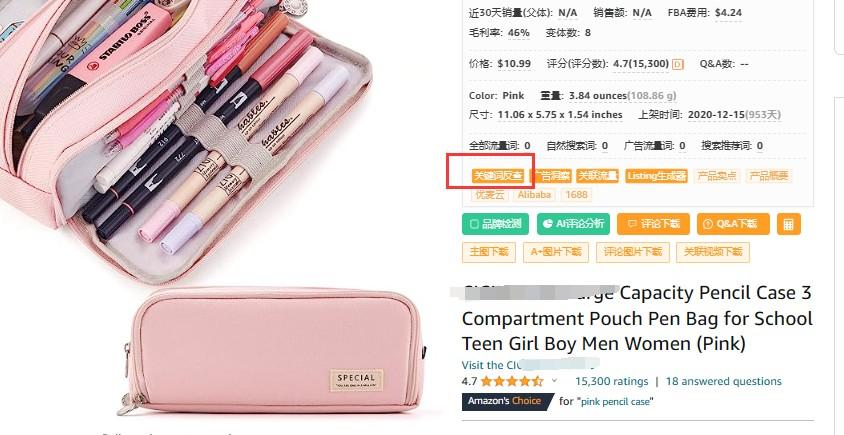844x435 pixels.
Task: Open AI评论分析 review analysis
Action: point(573,224)
